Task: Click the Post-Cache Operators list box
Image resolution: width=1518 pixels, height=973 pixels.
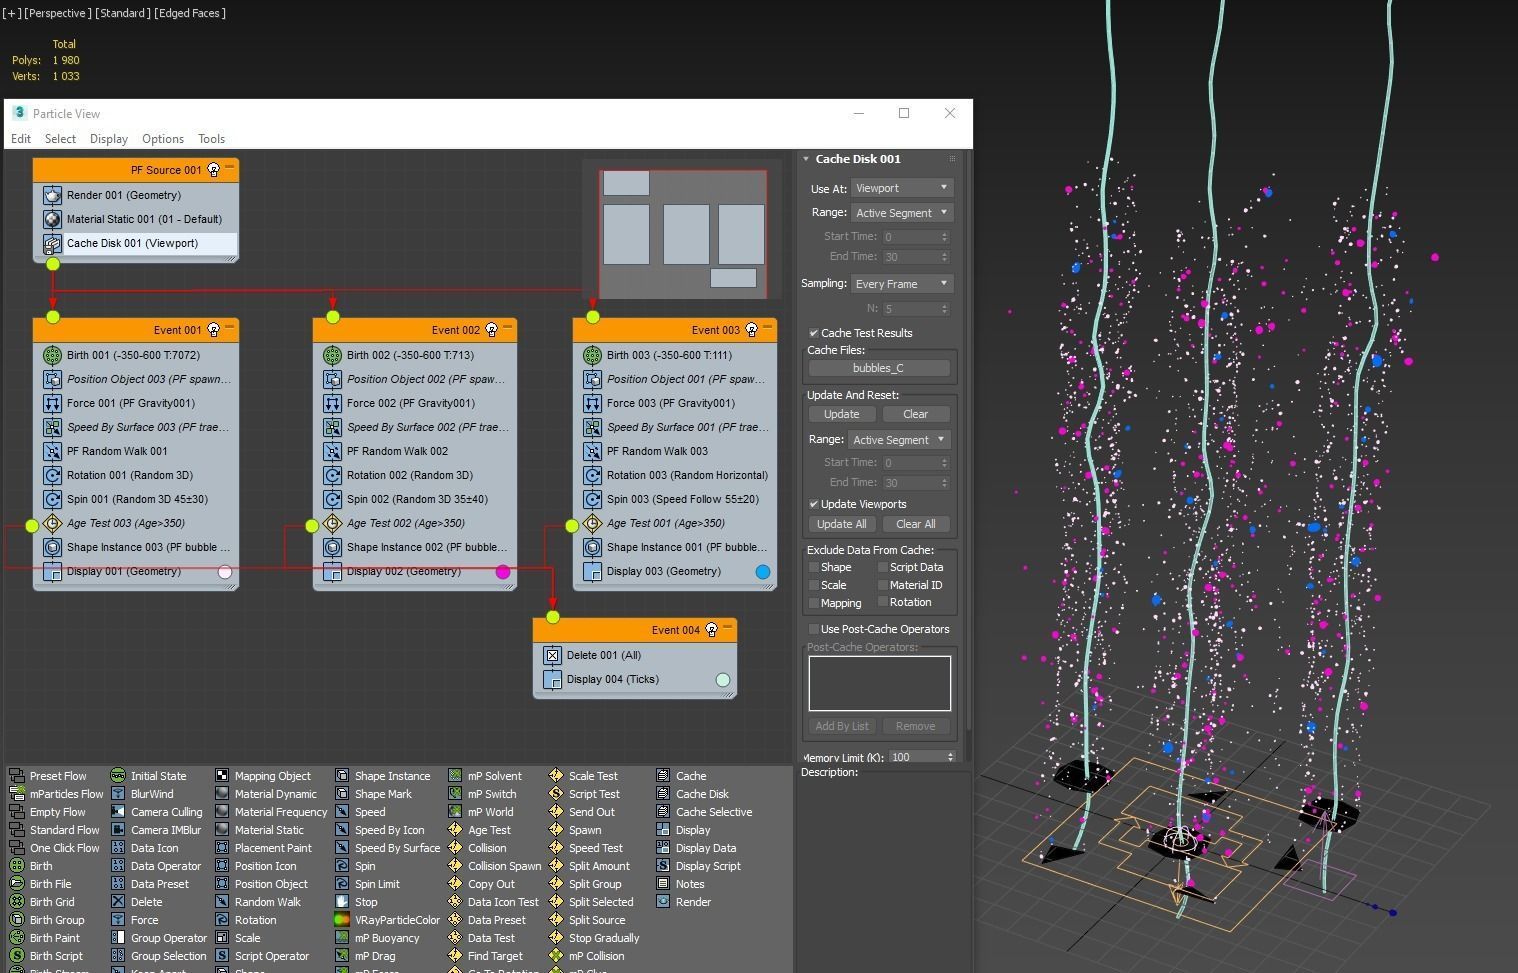Action: point(880,684)
